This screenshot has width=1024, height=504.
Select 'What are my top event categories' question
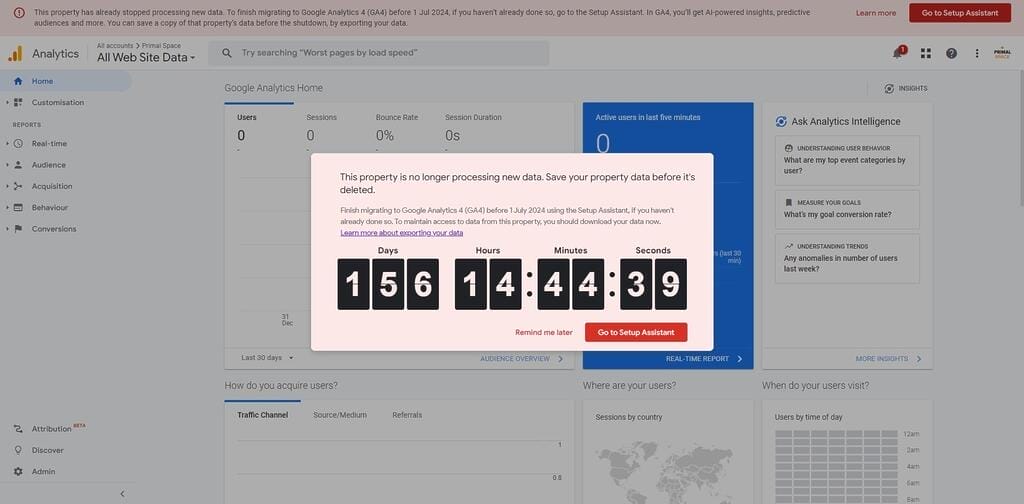(x=847, y=160)
